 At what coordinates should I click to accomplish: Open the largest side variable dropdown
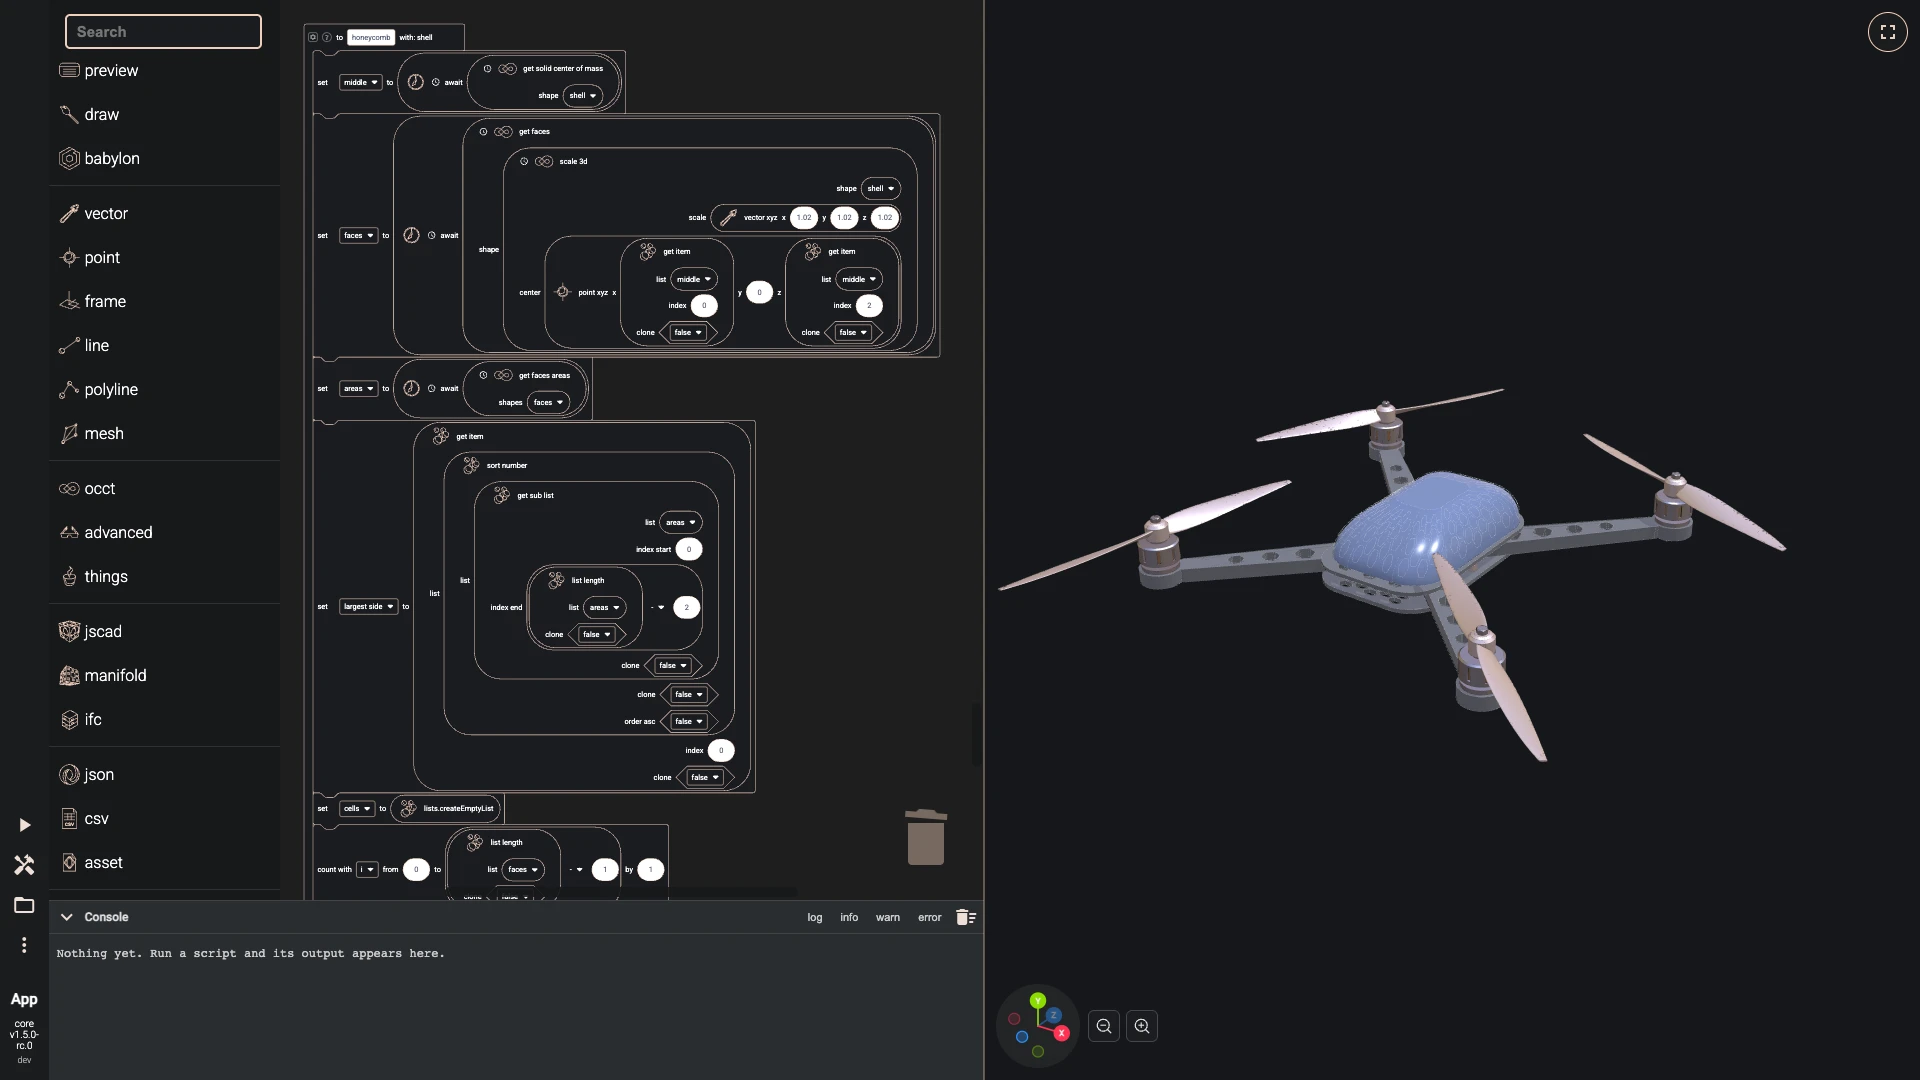pos(368,607)
